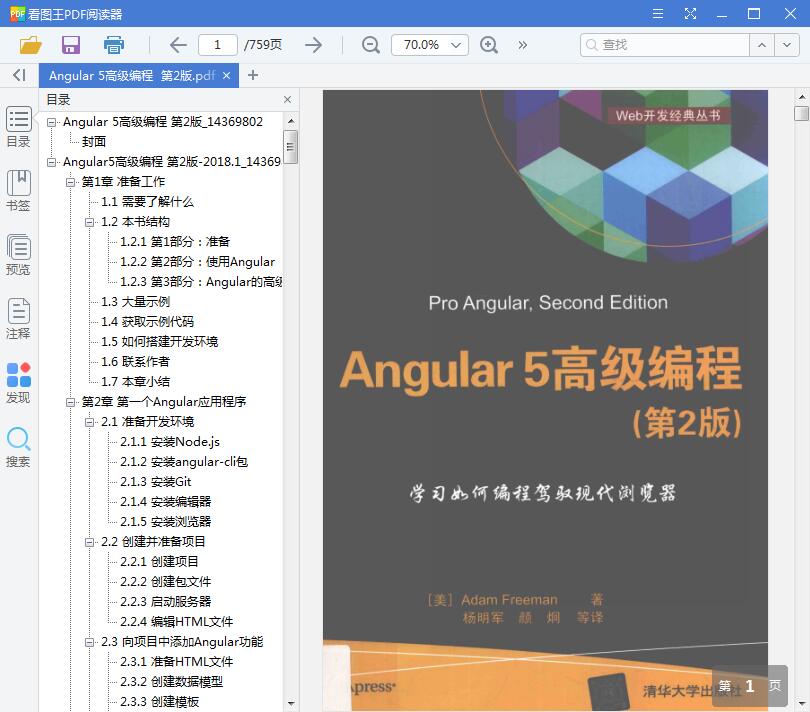The height and width of the screenshot is (712, 810).
Task: Jump to 1.1 需要了解什么
Action: [x=147, y=202]
